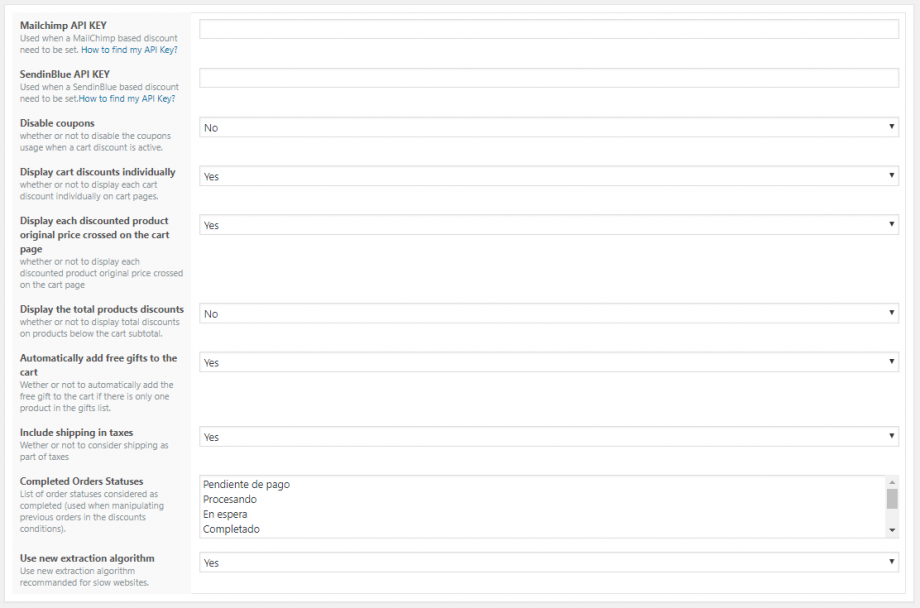The image size is (920, 608).
Task: Open SendinBlue 'How to find my API Key?' link
Action: coord(127,98)
